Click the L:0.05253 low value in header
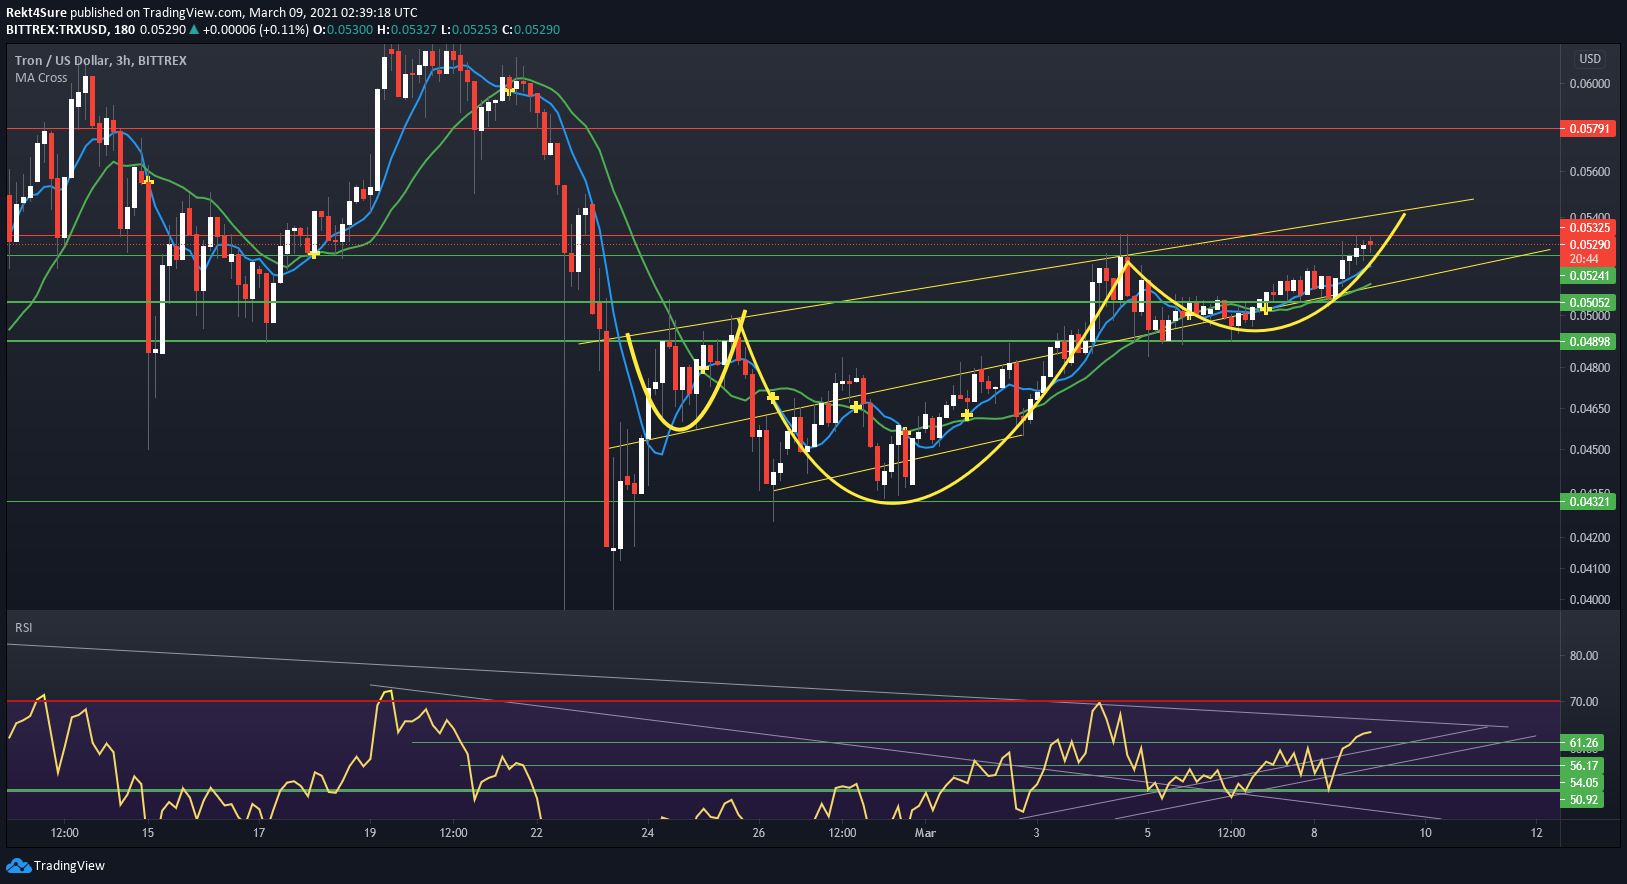The width and height of the screenshot is (1627, 884). coord(469,29)
